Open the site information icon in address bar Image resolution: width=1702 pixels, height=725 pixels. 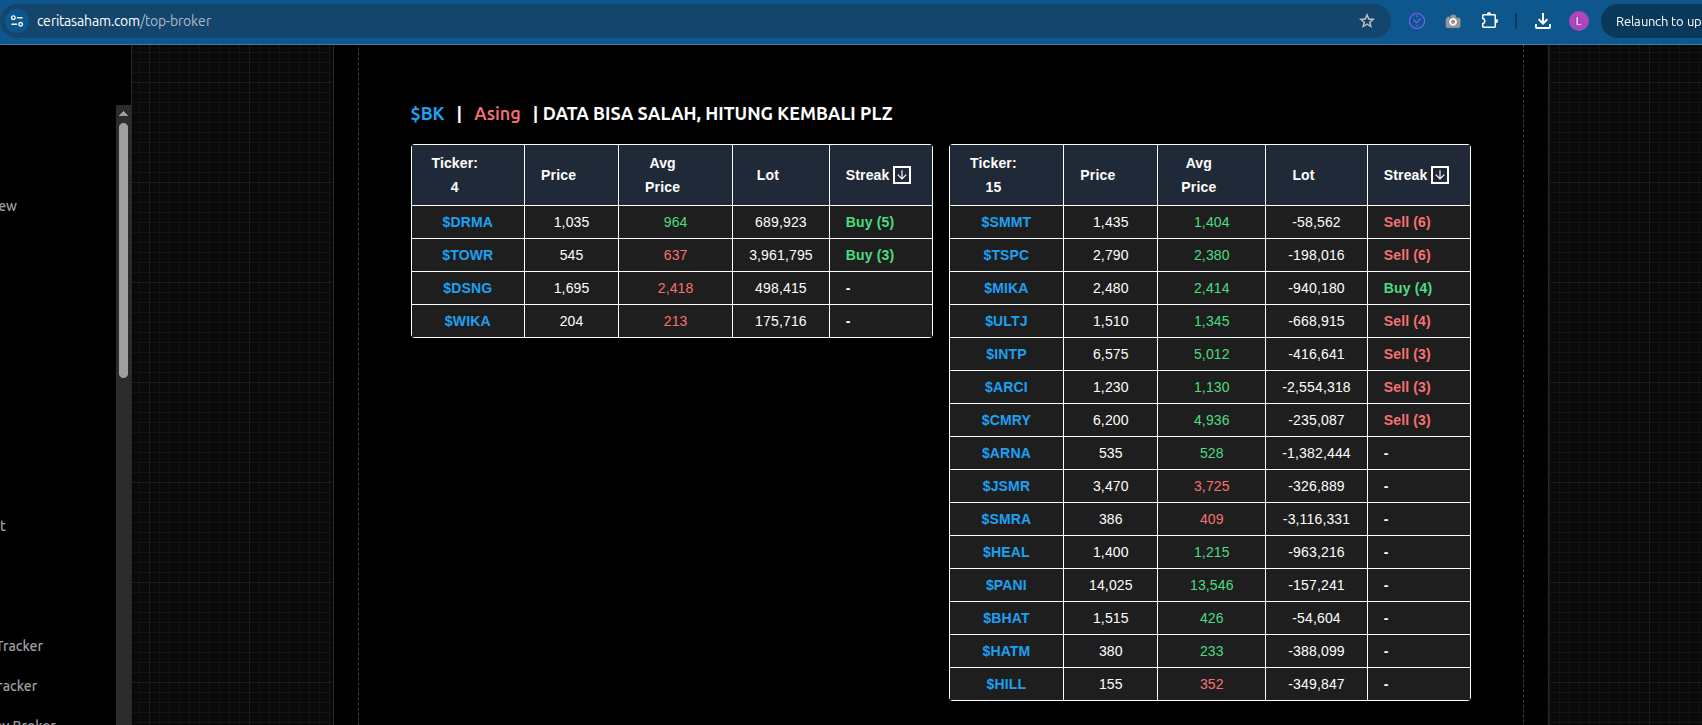click(17, 21)
